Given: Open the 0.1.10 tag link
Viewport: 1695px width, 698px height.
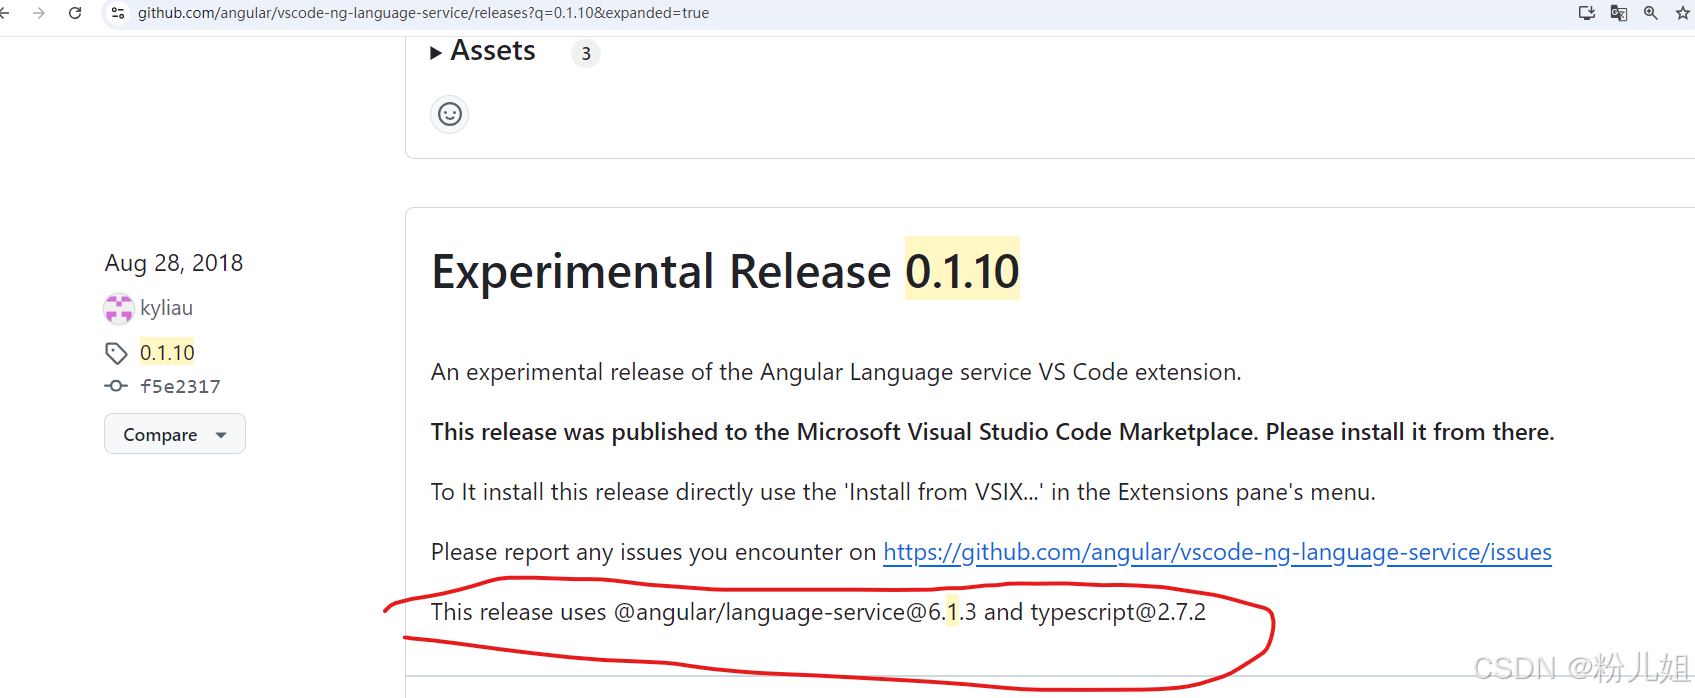Looking at the screenshot, I should 167,353.
